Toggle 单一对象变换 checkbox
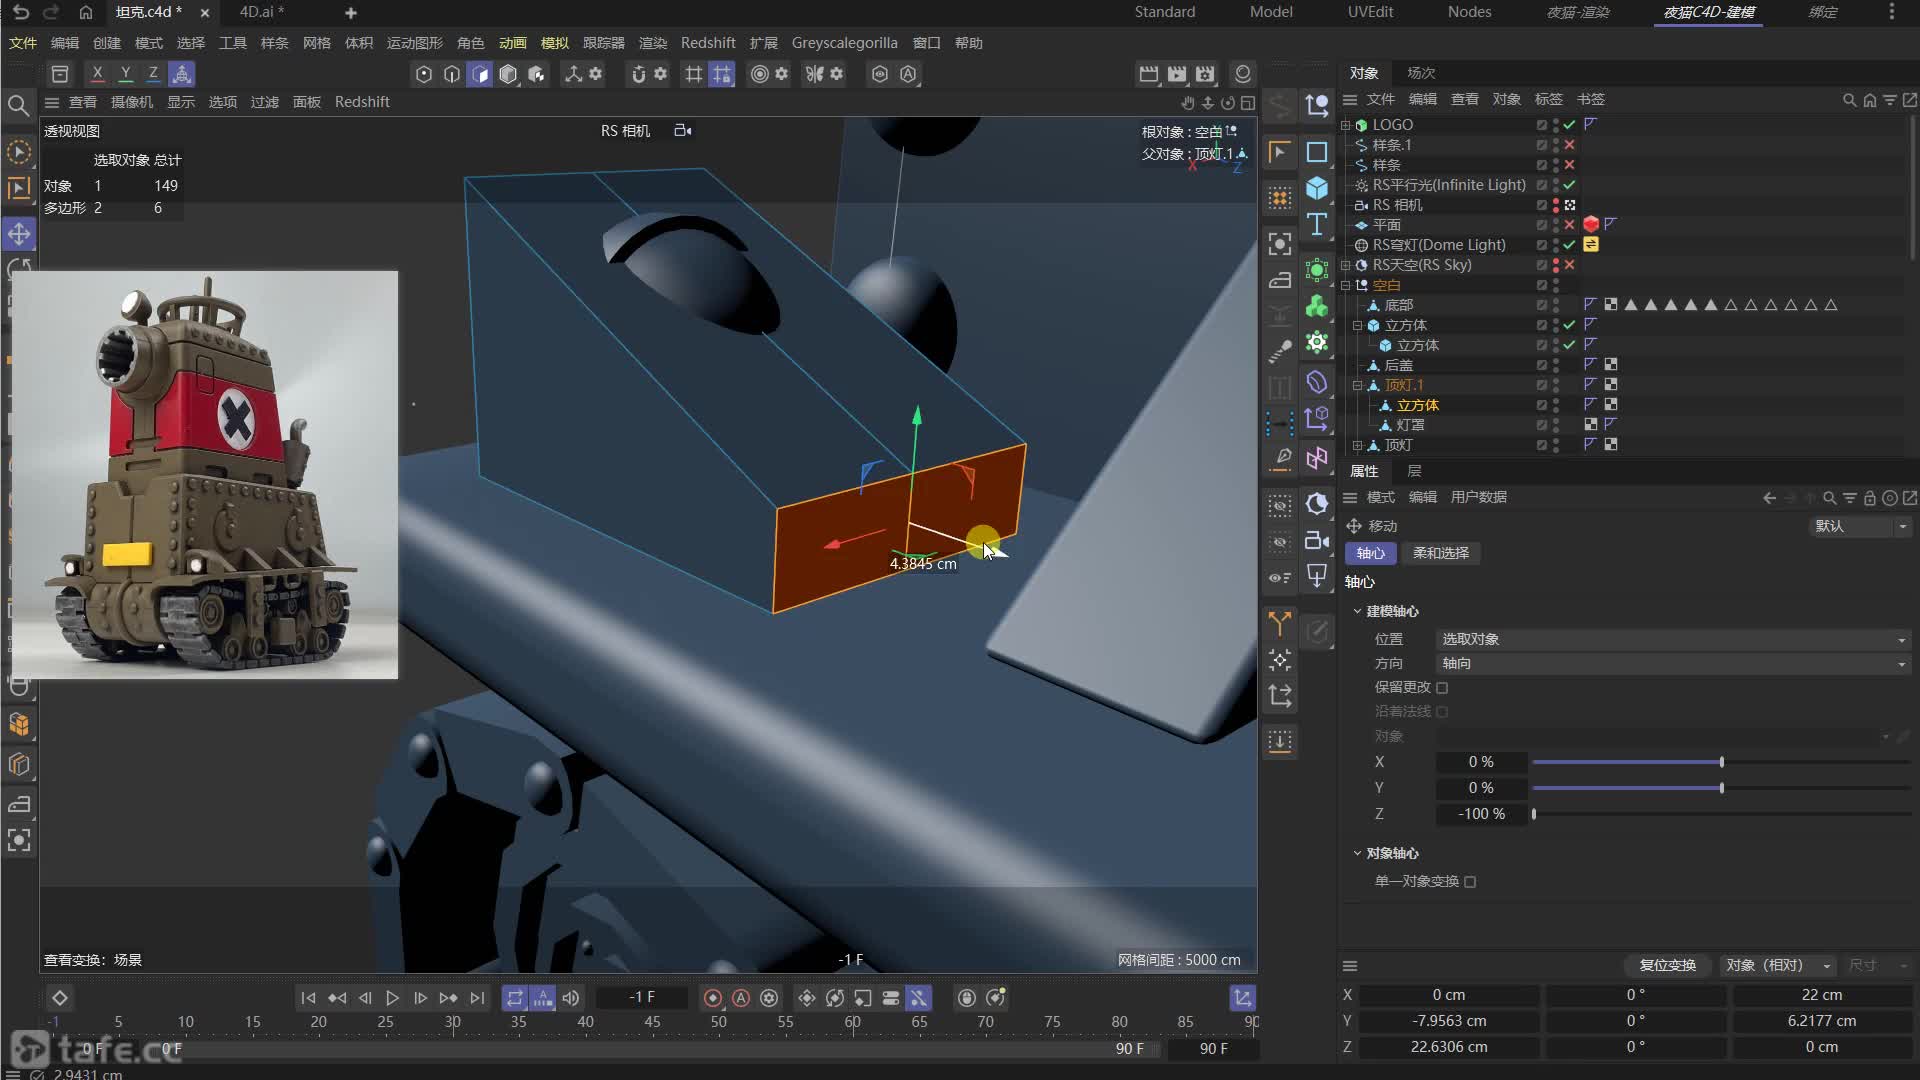 pyautogui.click(x=1470, y=882)
